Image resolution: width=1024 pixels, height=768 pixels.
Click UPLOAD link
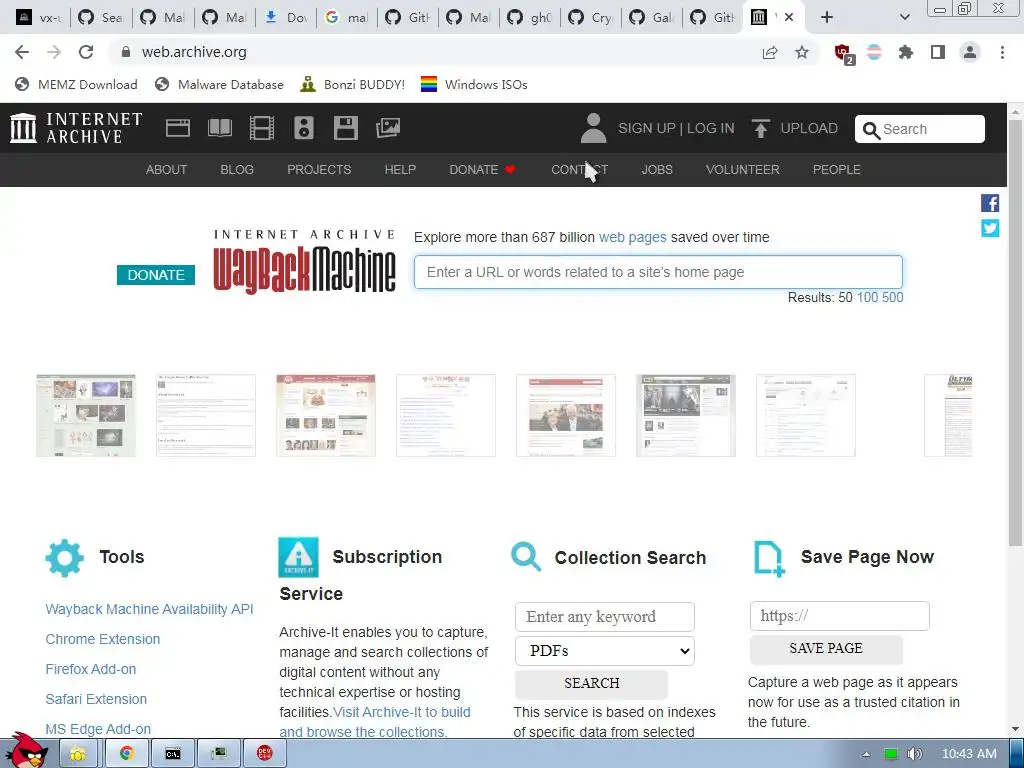tap(809, 128)
